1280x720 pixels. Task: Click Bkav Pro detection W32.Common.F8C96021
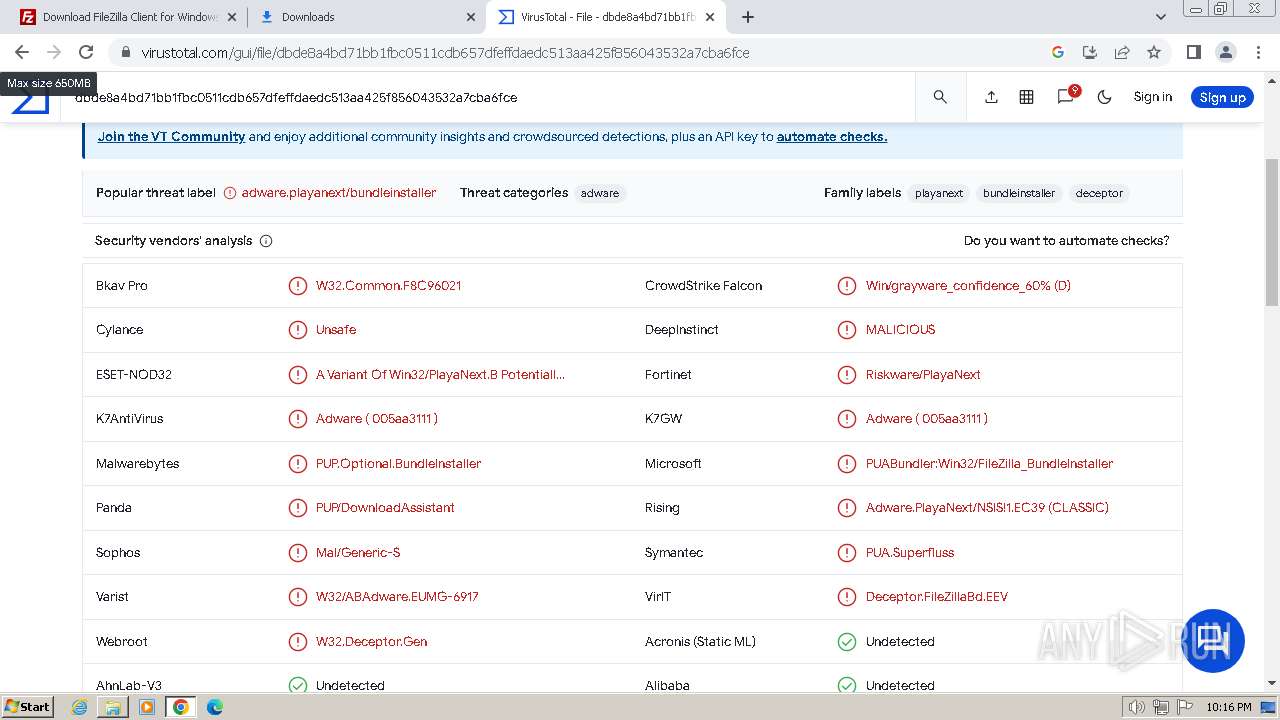pos(388,286)
